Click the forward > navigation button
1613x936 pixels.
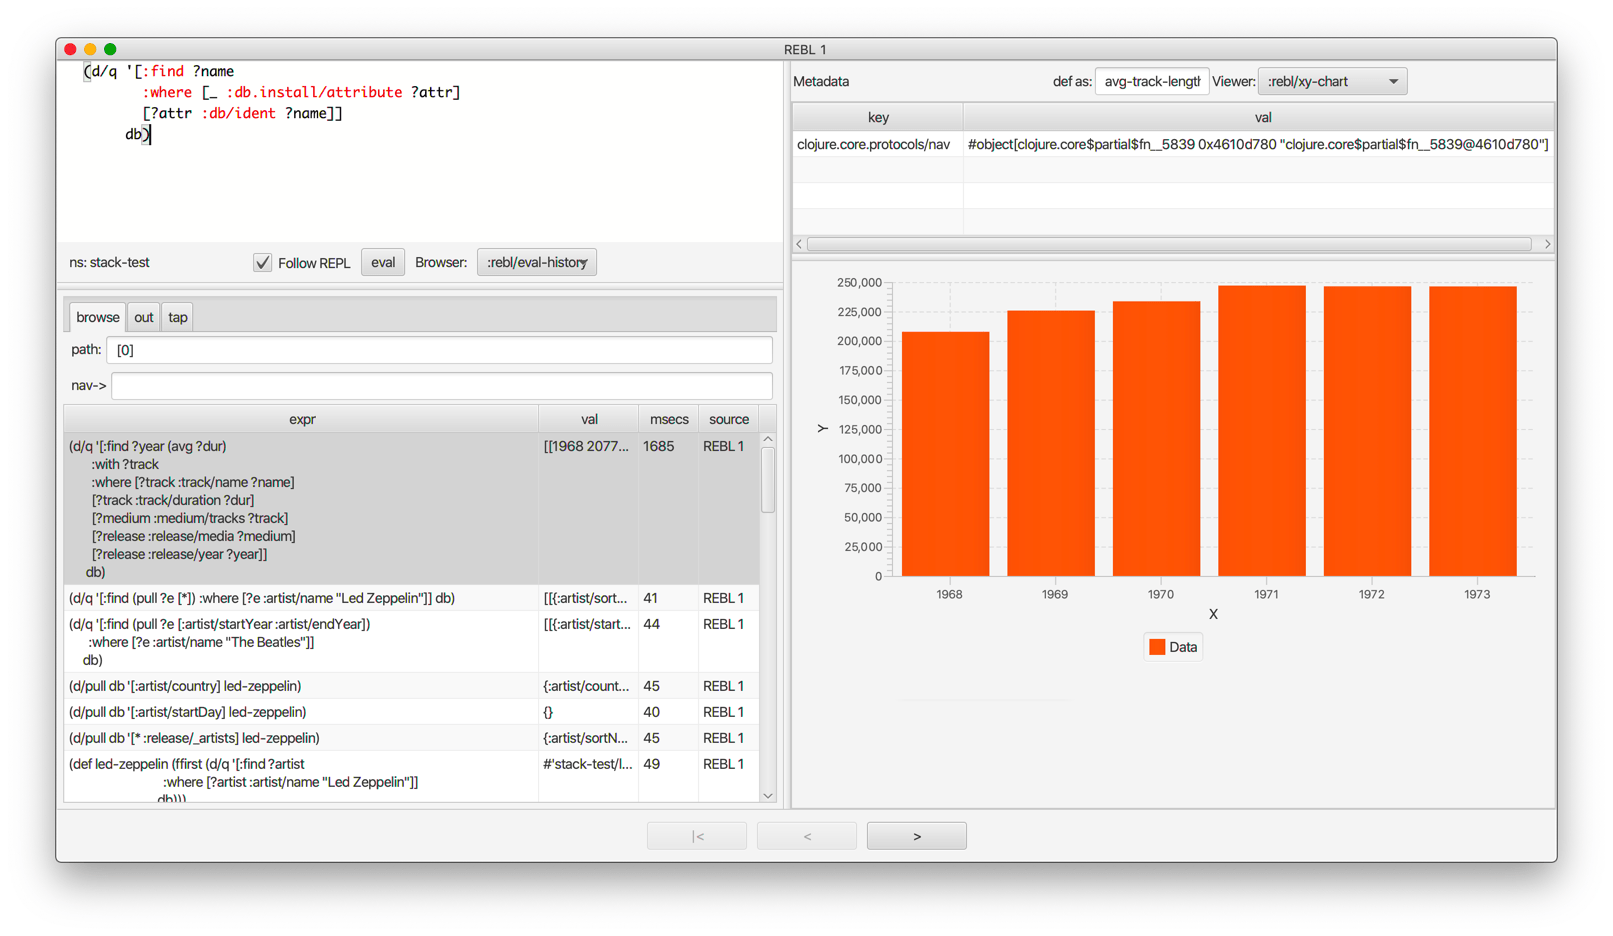point(917,836)
